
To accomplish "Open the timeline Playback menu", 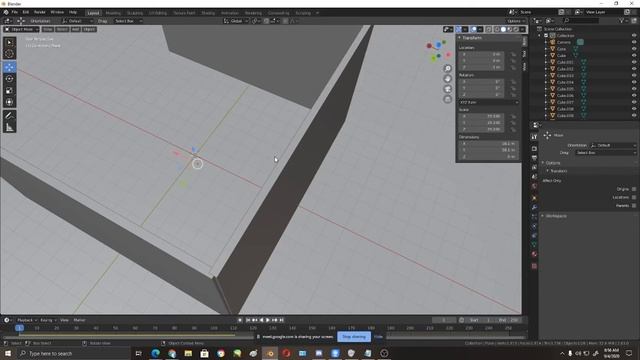I will 27,320.
